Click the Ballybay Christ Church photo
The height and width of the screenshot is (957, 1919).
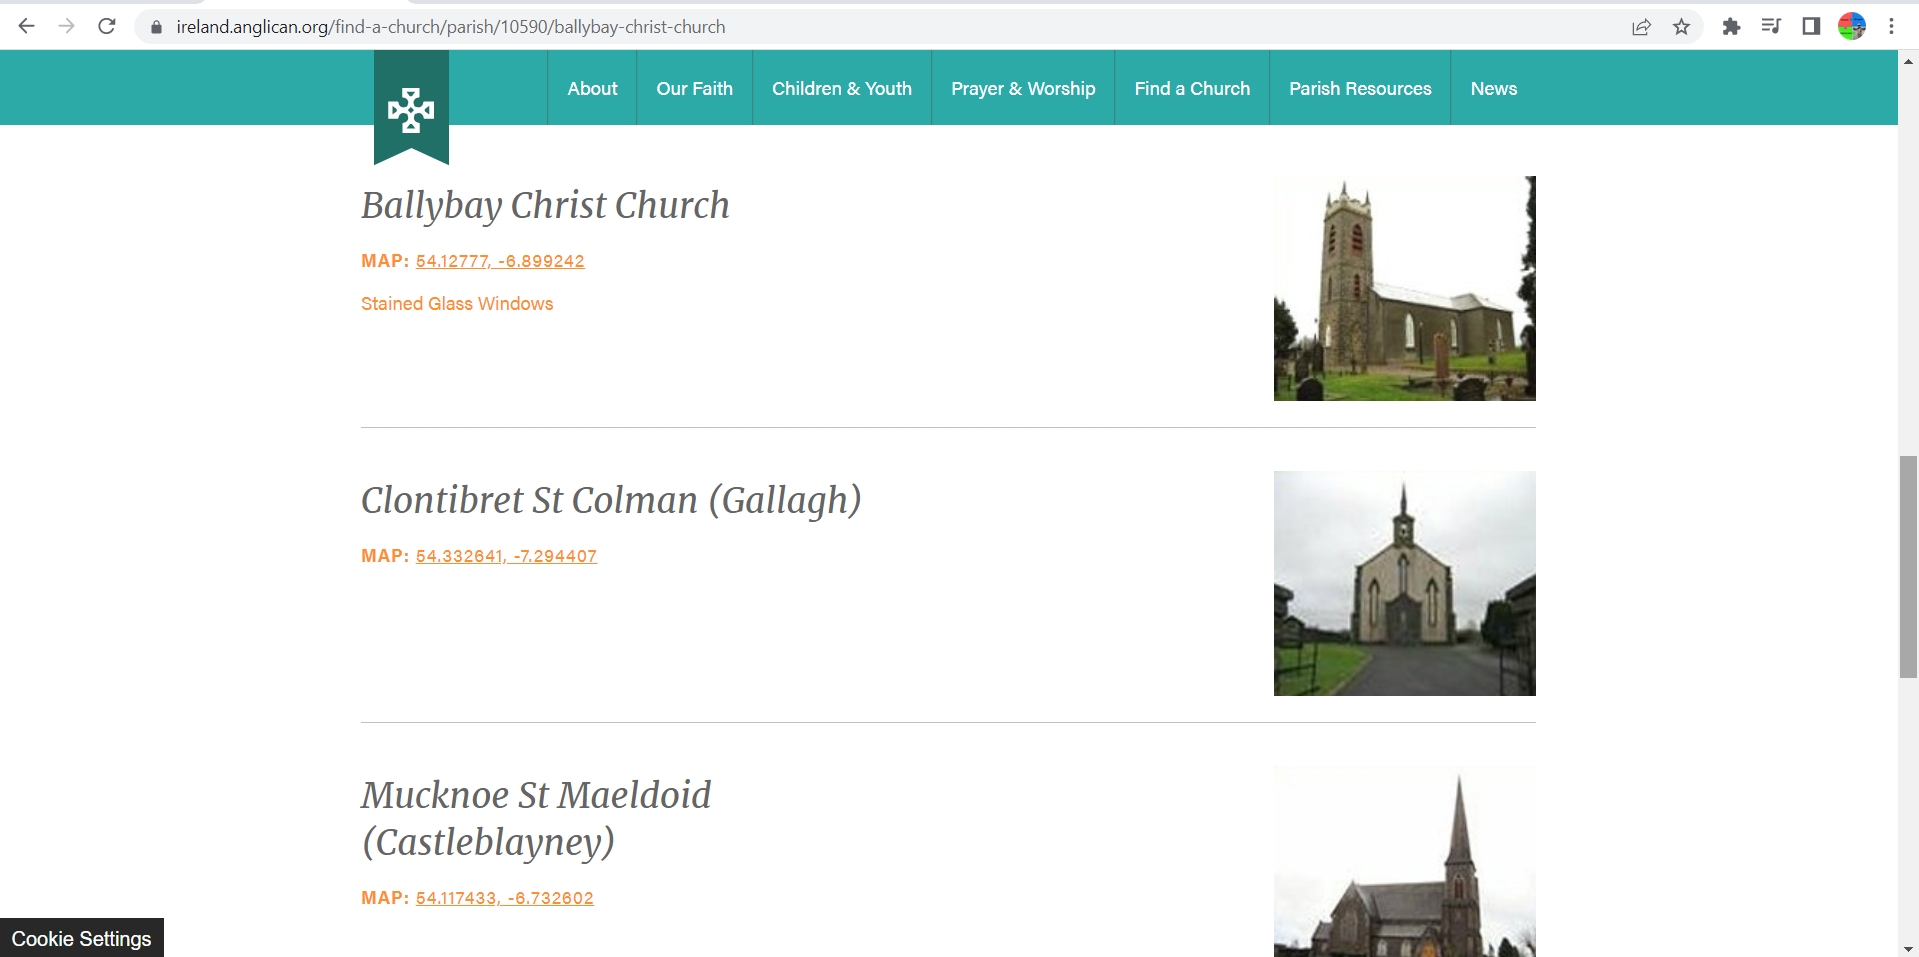point(1404,288)
